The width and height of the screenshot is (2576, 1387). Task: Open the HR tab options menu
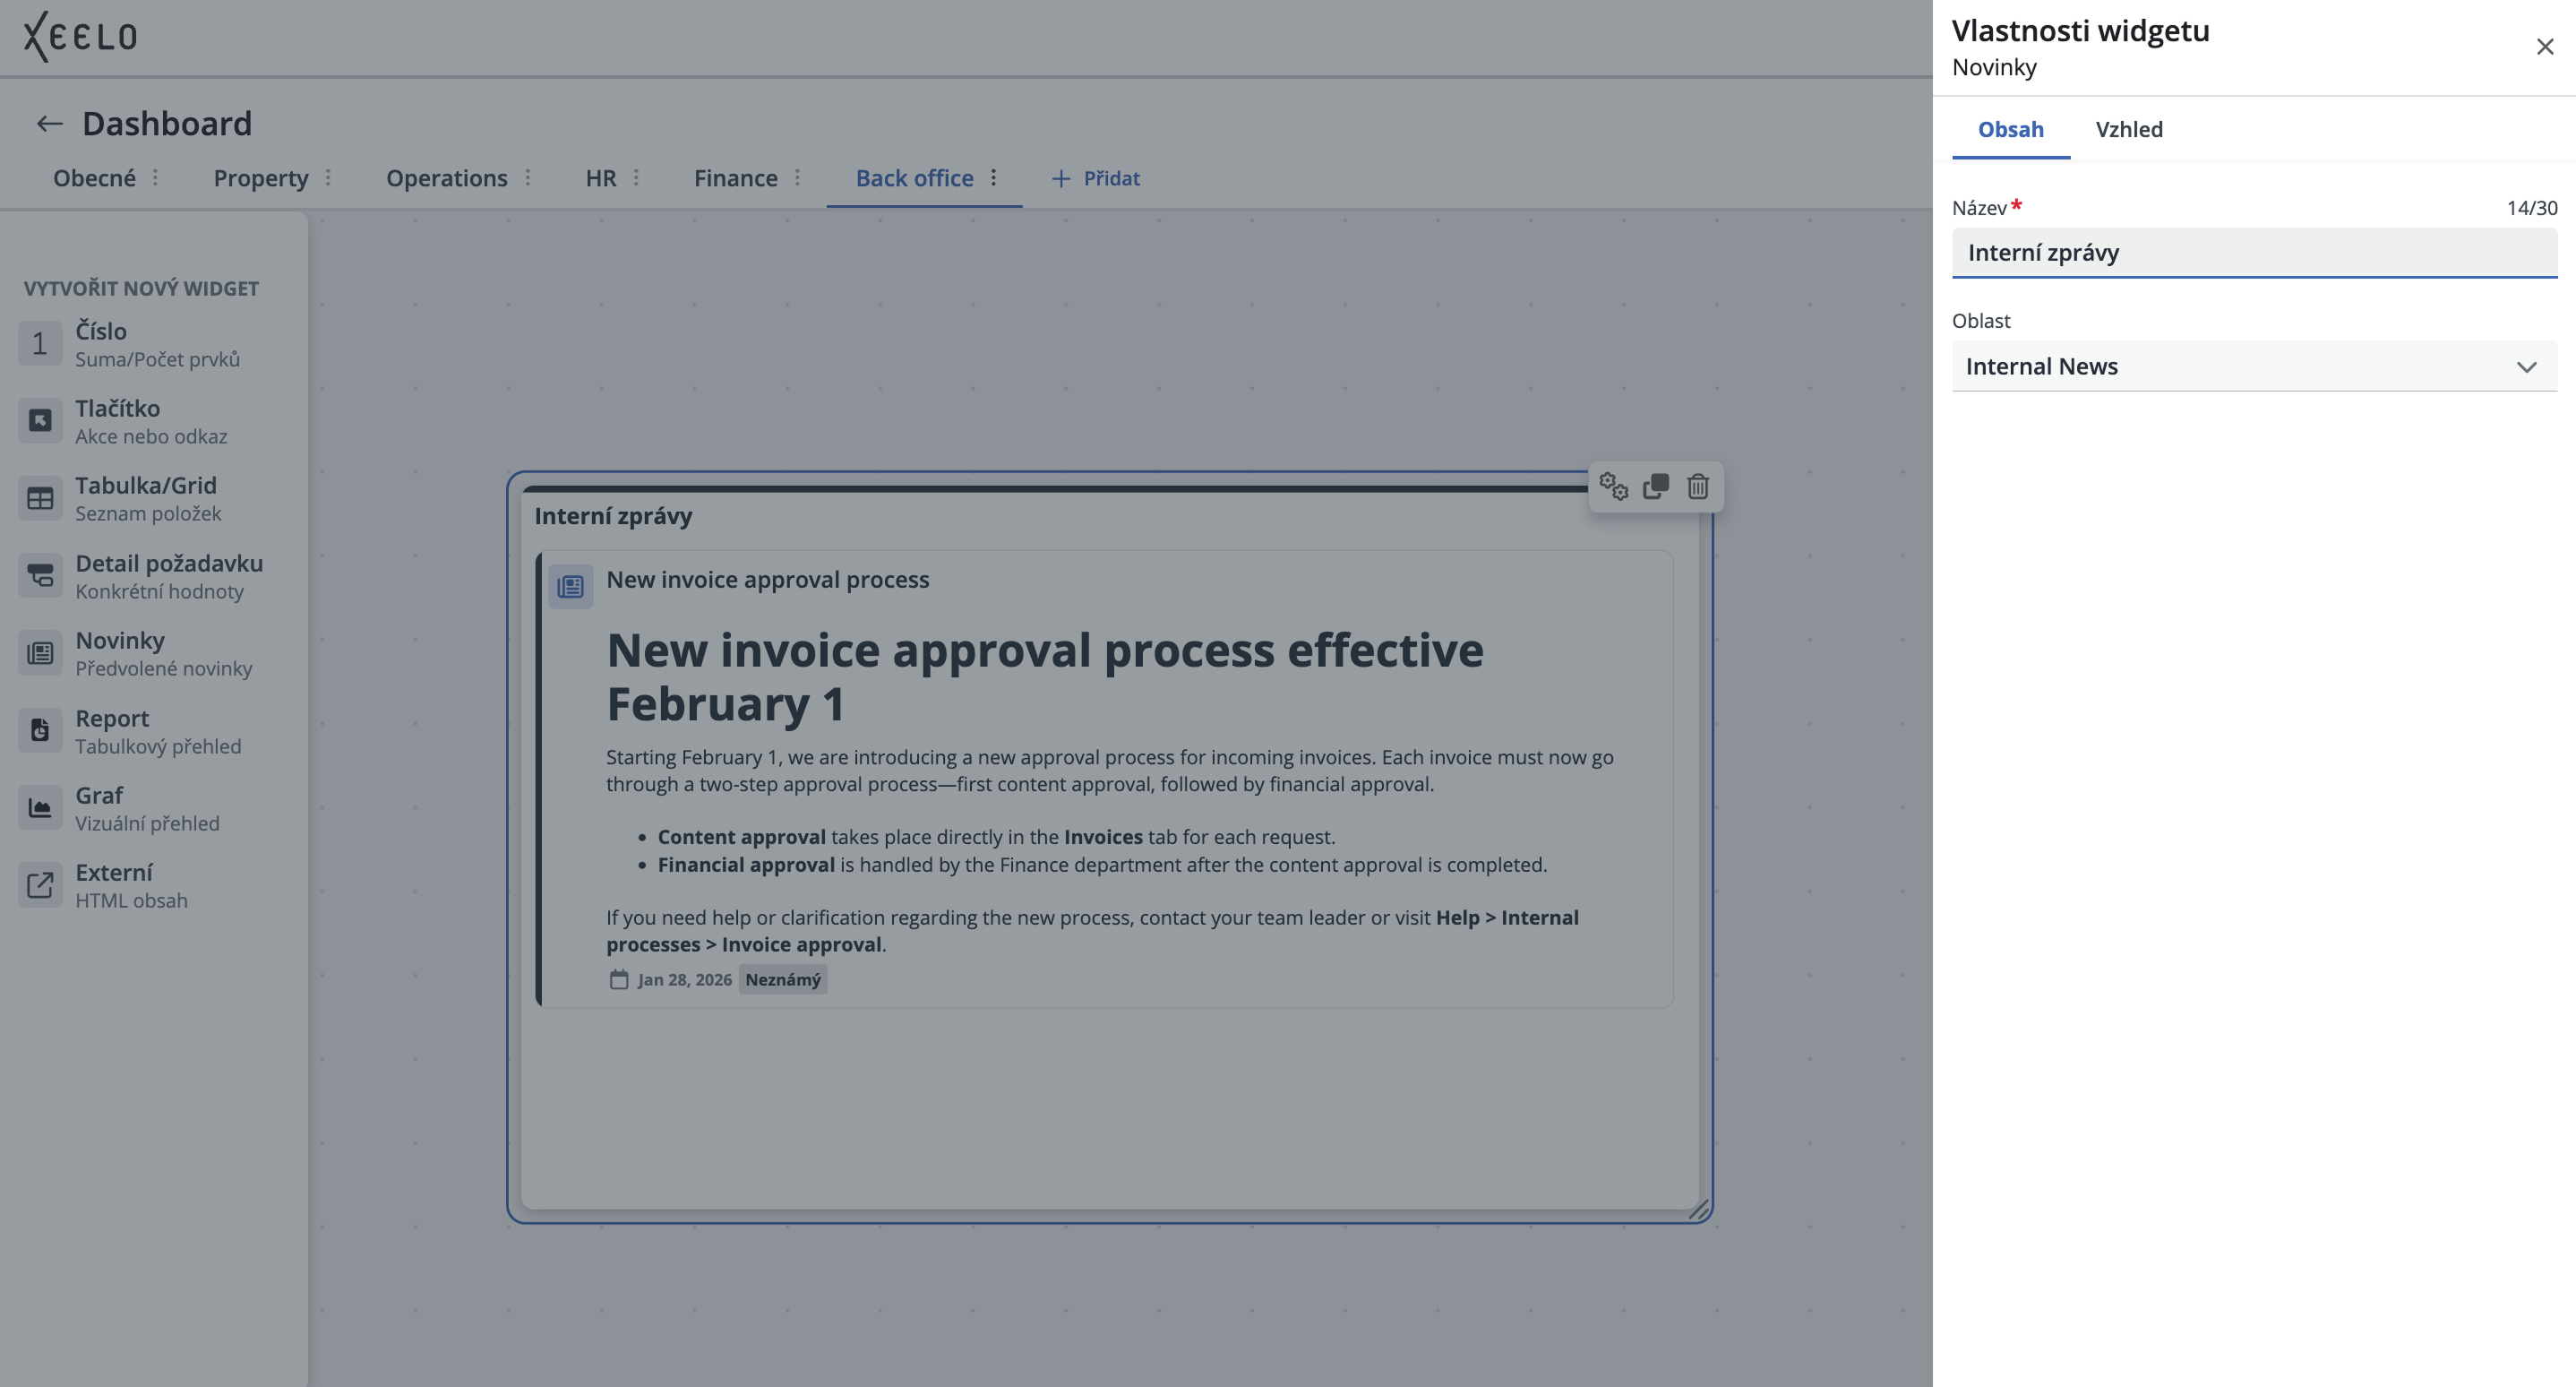coord(636,178)
